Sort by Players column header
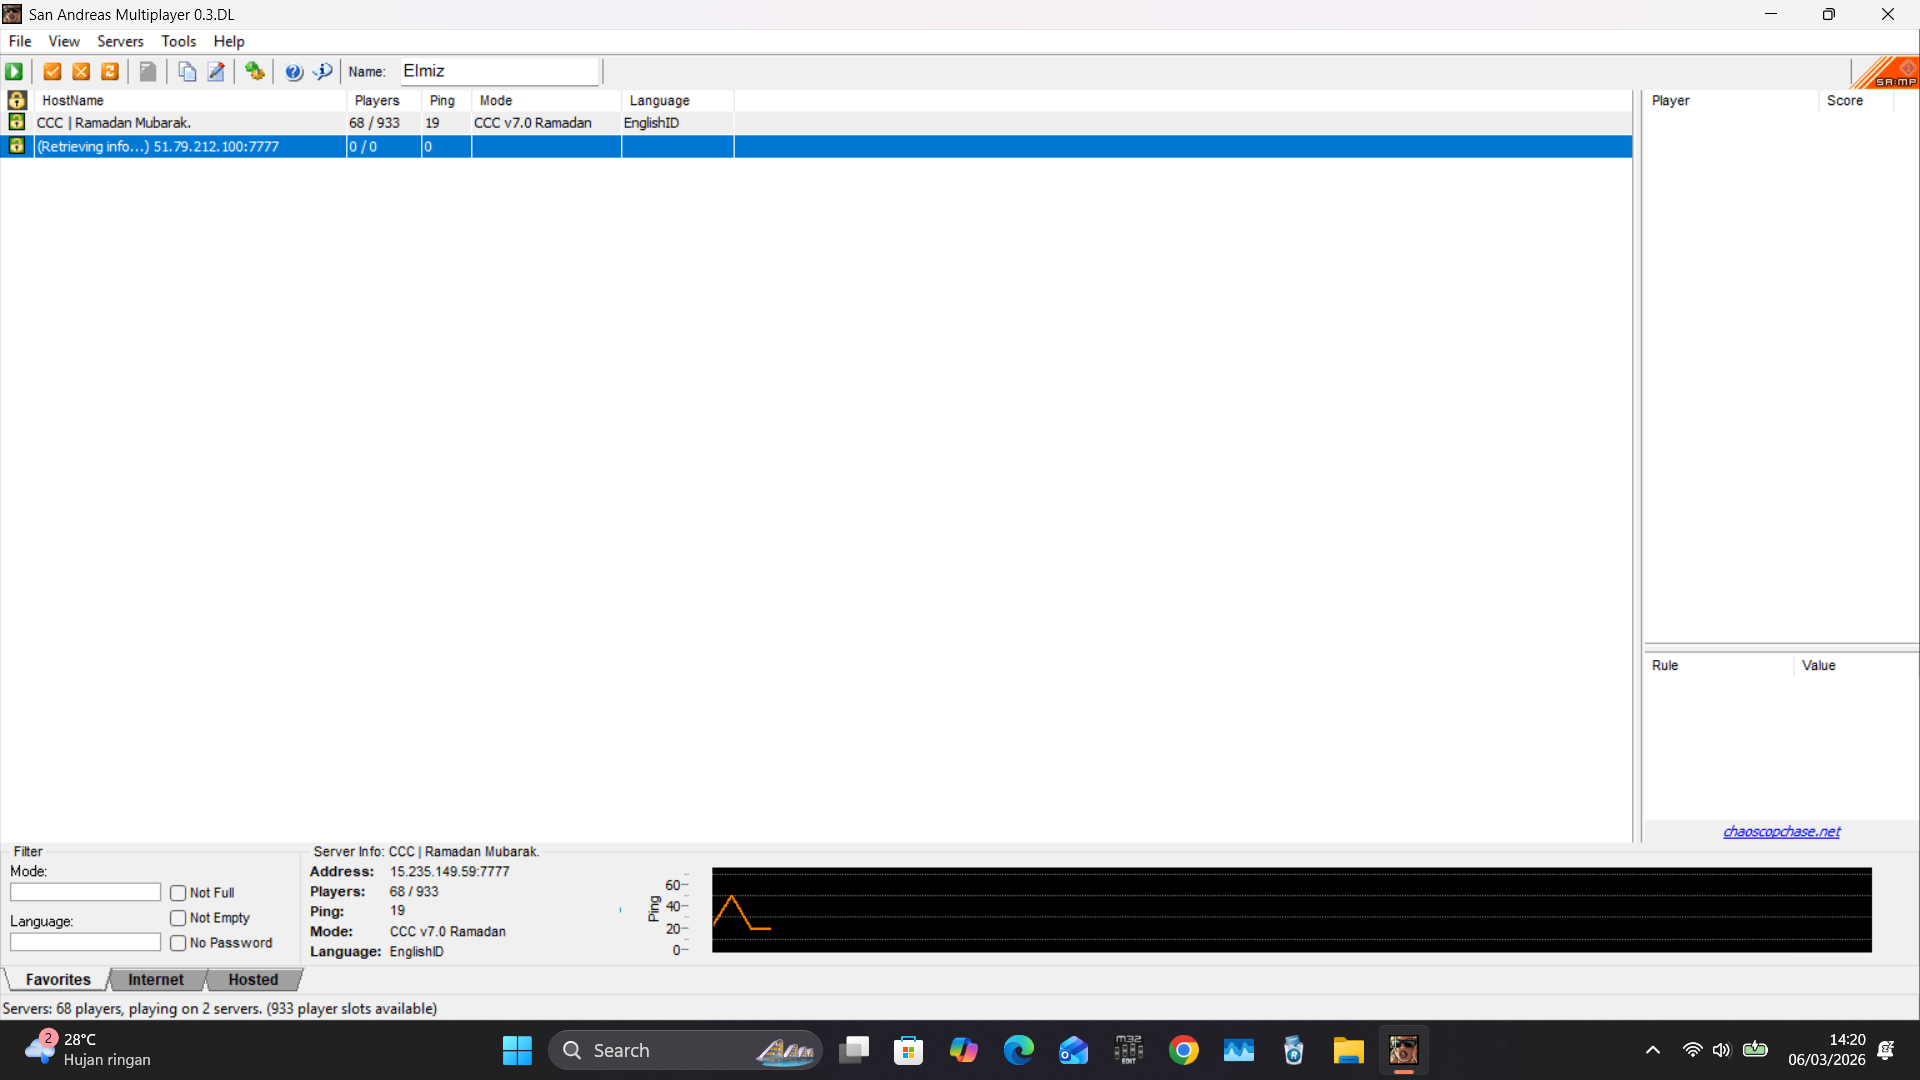This screenshot has height=1080, width=1920. (x=384, y=100)
